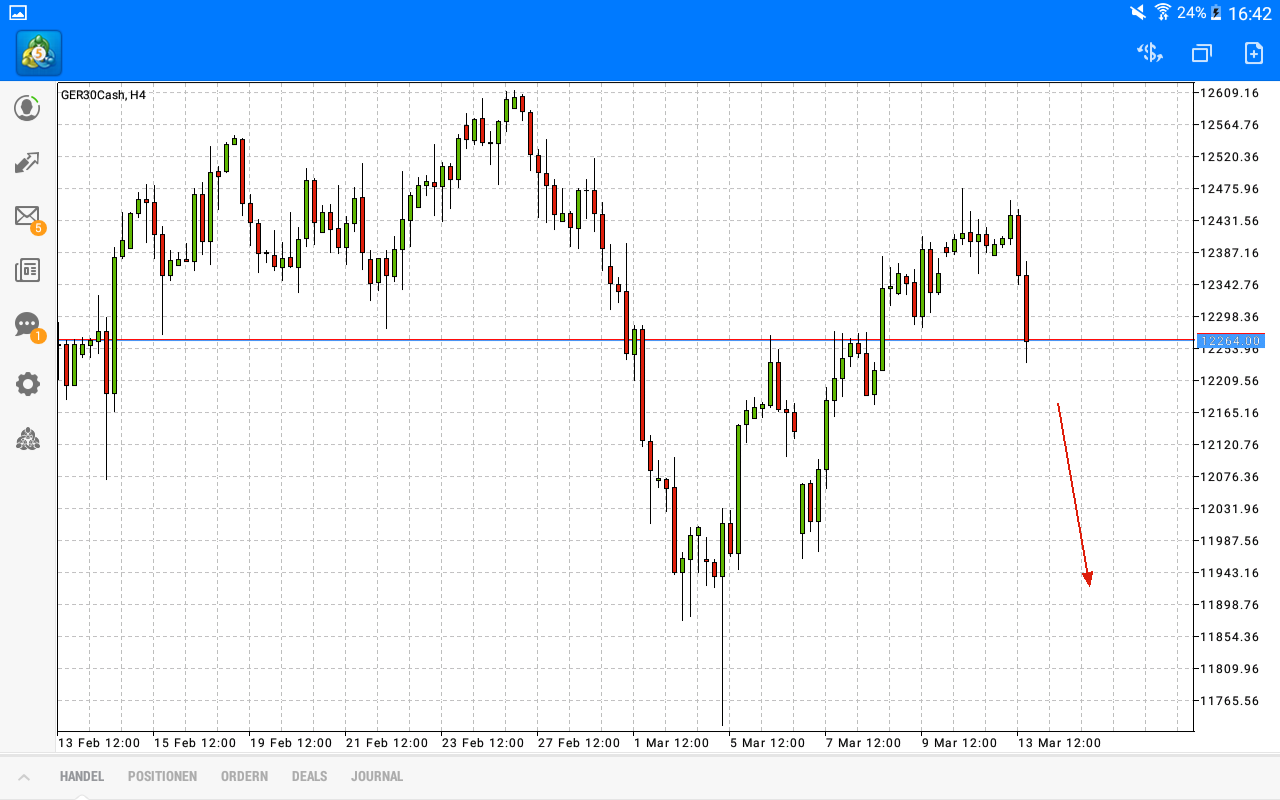The height and width of the screenshot is (800, 1280).
Task: Tap the battery status indicator
Action: (x=1213, y=14)
